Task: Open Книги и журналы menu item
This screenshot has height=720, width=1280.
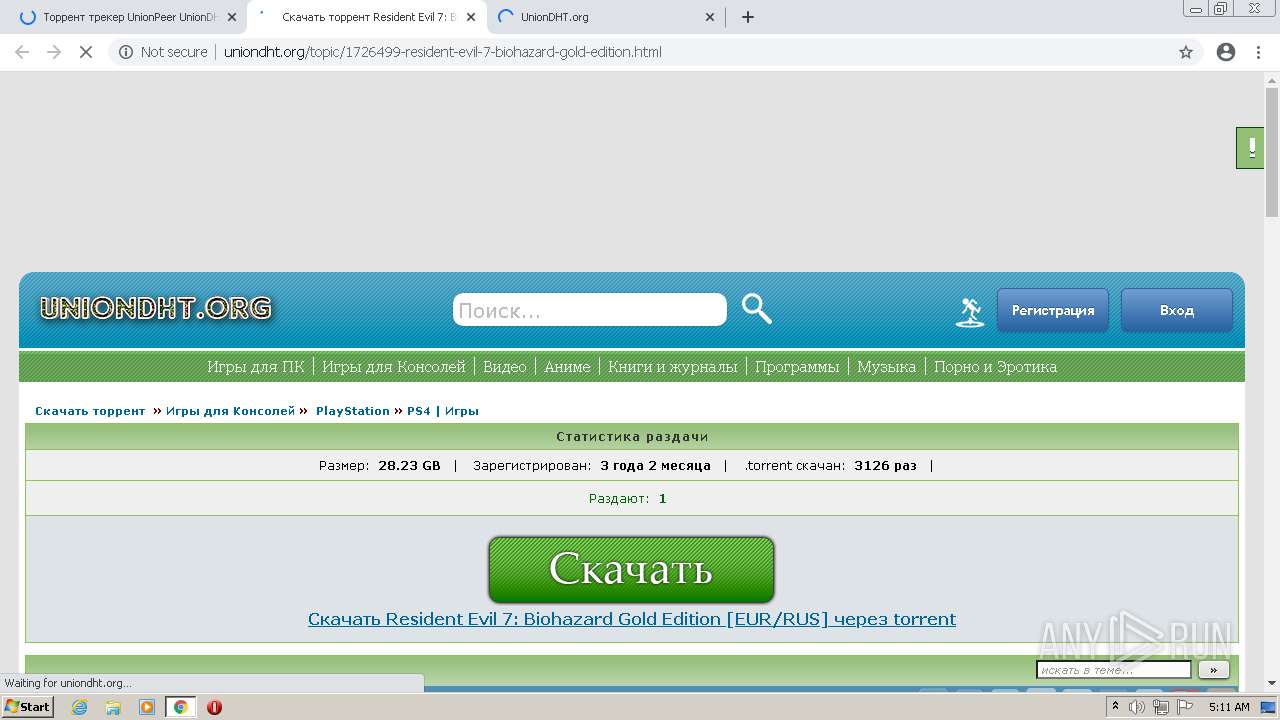Action: point(673,367)
